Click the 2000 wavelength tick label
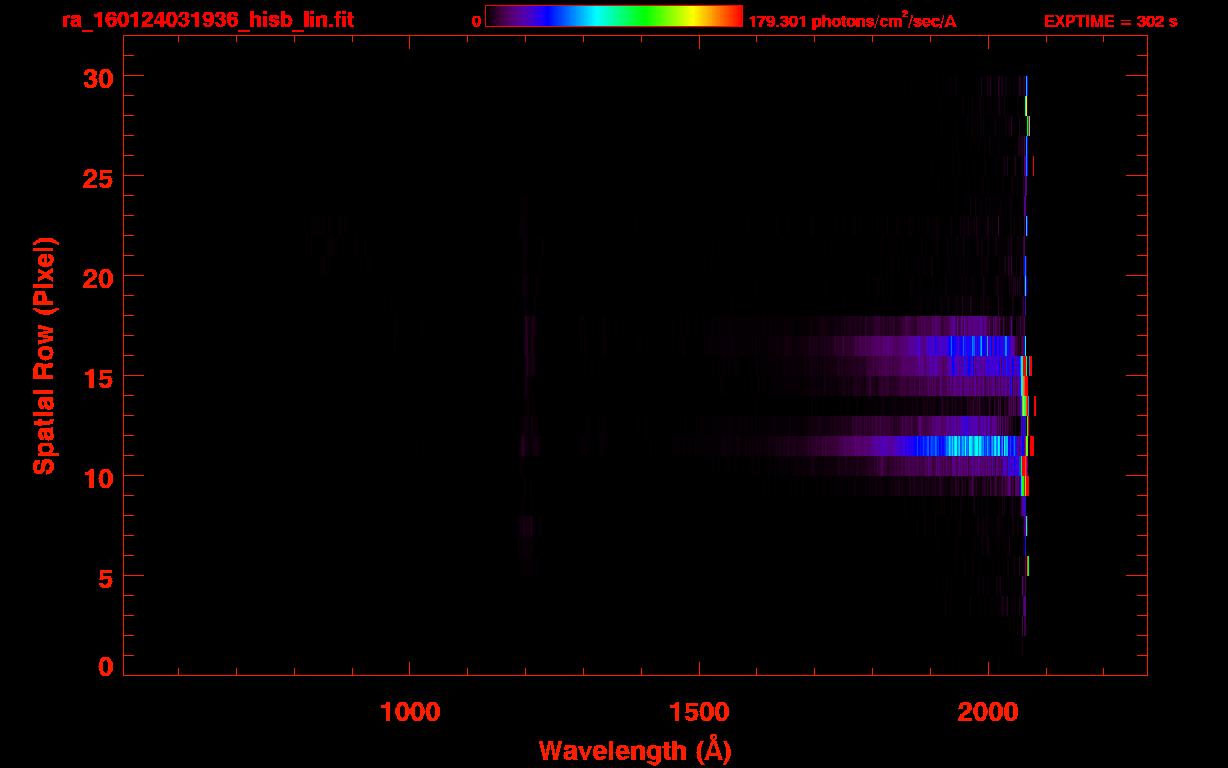 [x=988, y=712]
